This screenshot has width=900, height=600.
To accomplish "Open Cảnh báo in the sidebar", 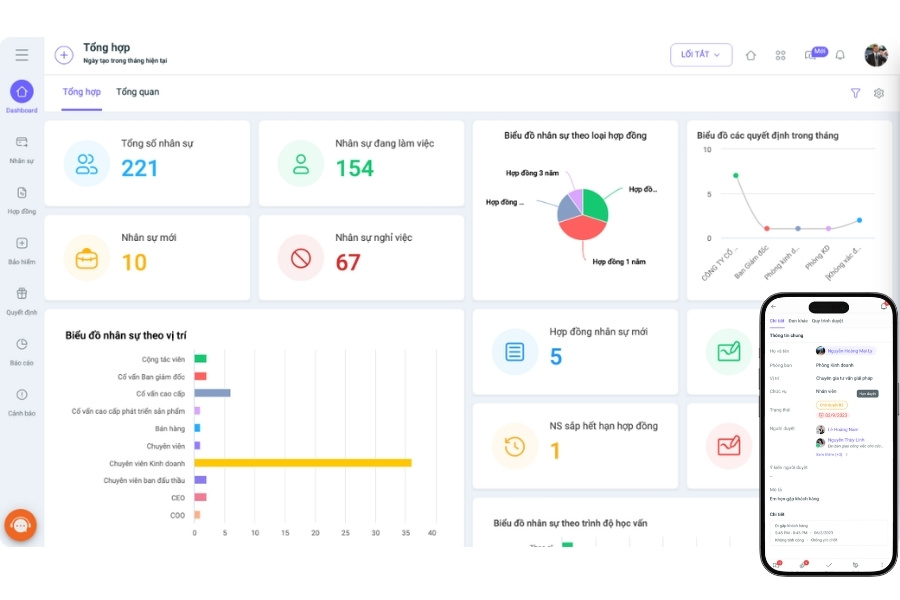I will click(x=22, y=402).
